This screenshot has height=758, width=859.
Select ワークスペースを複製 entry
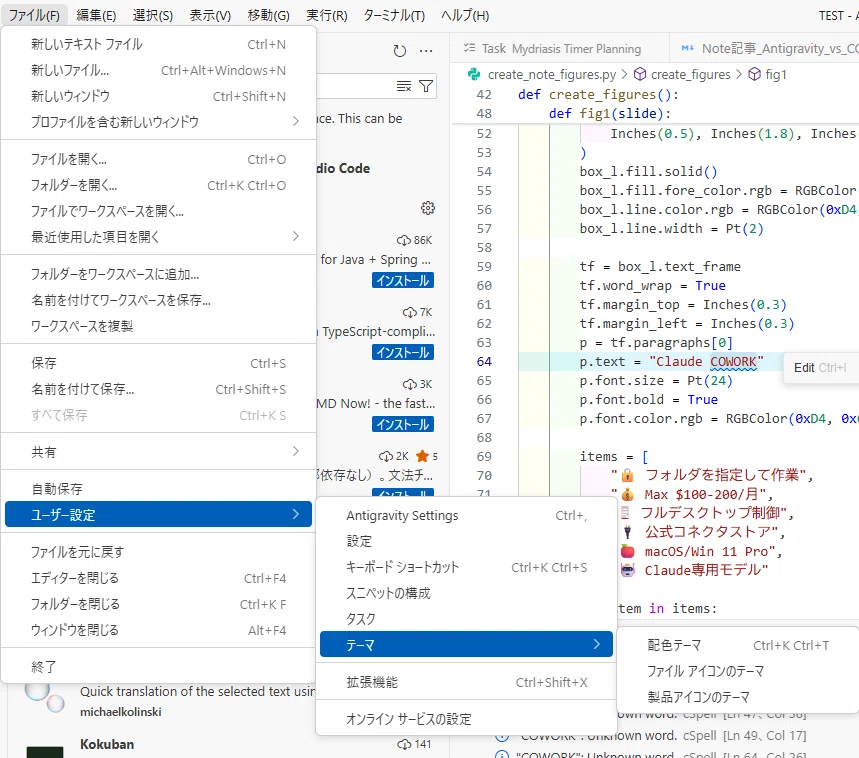(158, 326)
